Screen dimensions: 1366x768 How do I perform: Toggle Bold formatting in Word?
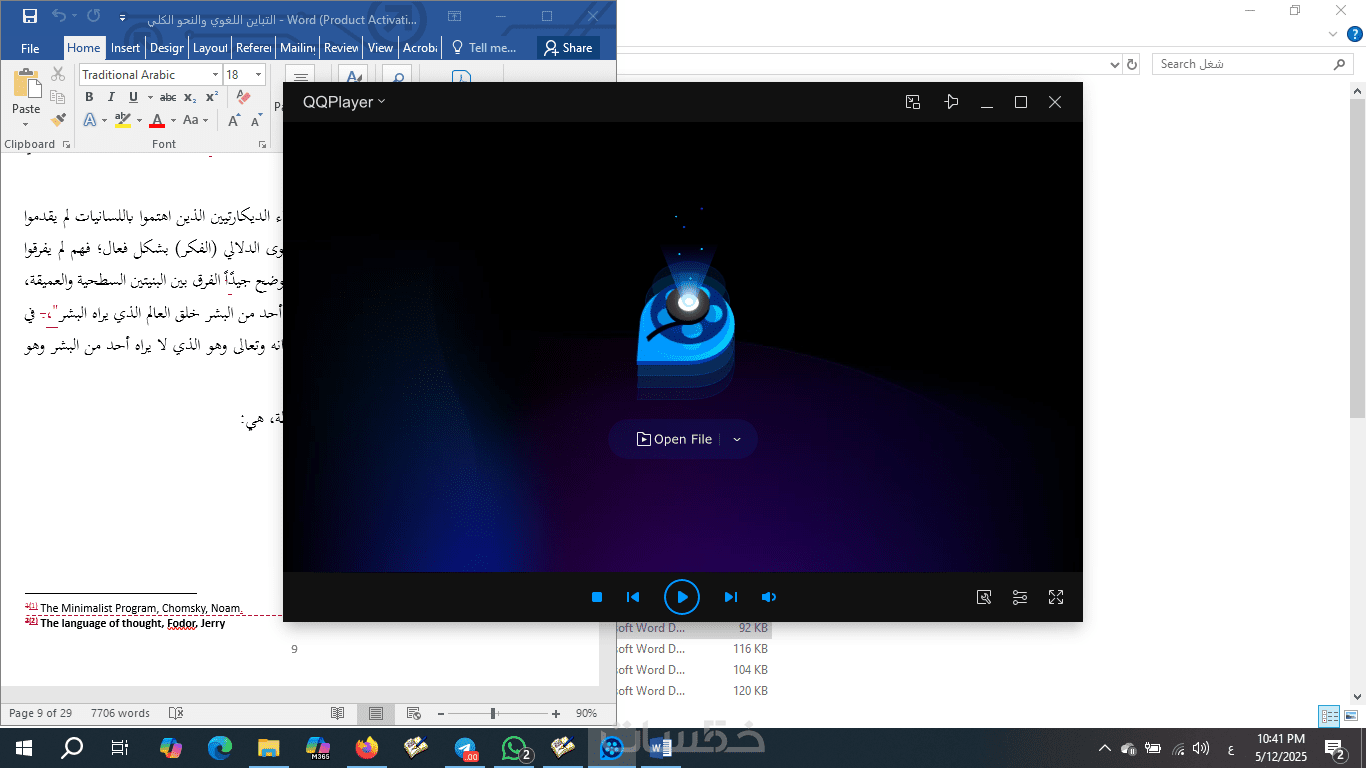[x=89, y=97]
